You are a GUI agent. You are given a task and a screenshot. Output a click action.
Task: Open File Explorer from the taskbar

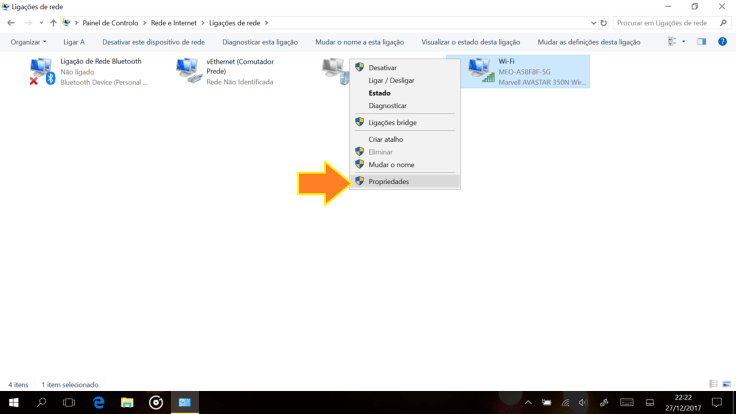pyautogui.click(x=127, y=402)
